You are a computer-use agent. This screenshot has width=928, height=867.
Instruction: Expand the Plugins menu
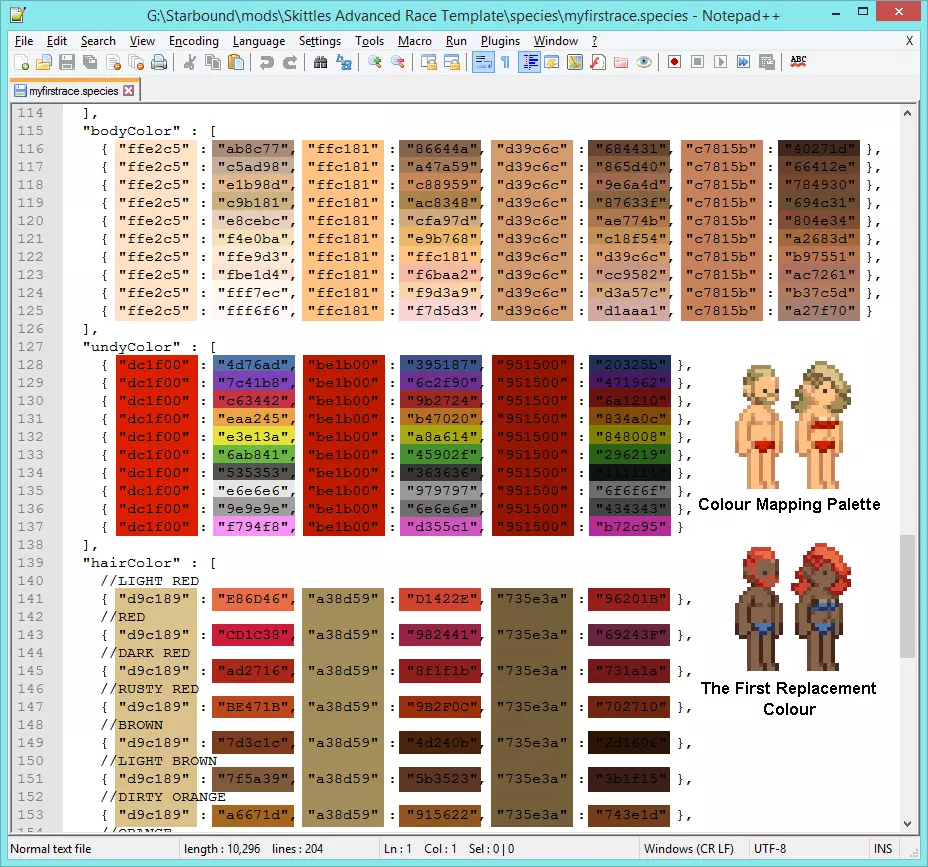(500, 41)
